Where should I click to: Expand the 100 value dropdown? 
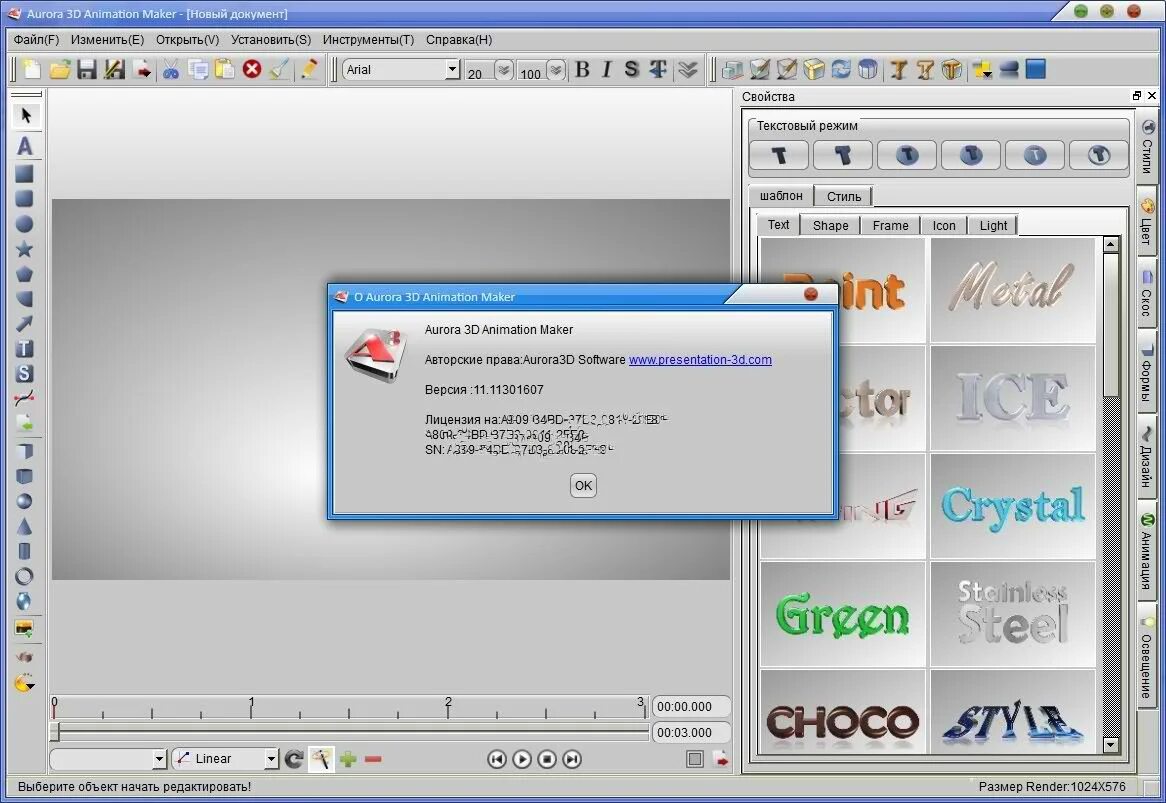click(556, 70)
